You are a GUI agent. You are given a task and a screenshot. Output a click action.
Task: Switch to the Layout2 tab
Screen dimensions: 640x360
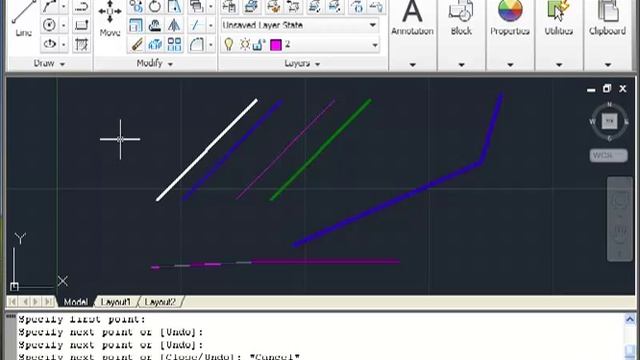160,302
